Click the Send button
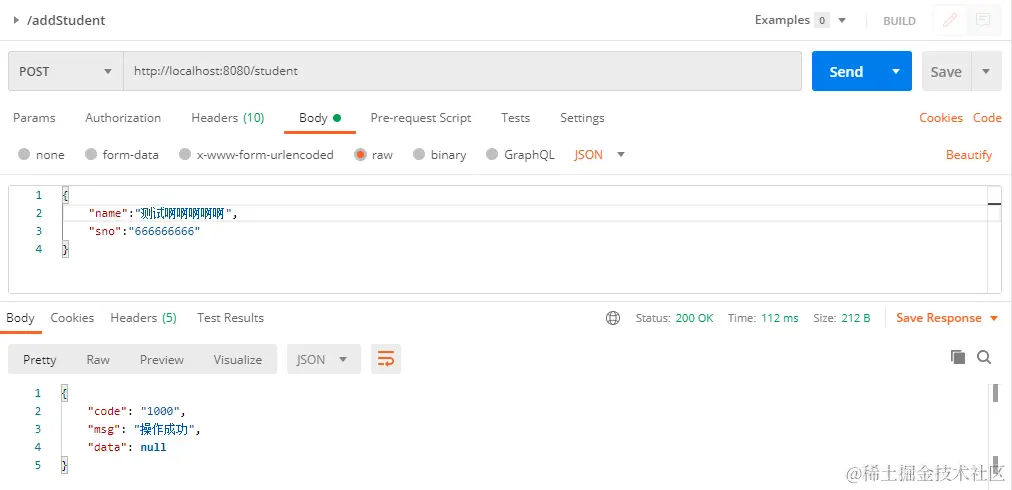 point(846,71)
